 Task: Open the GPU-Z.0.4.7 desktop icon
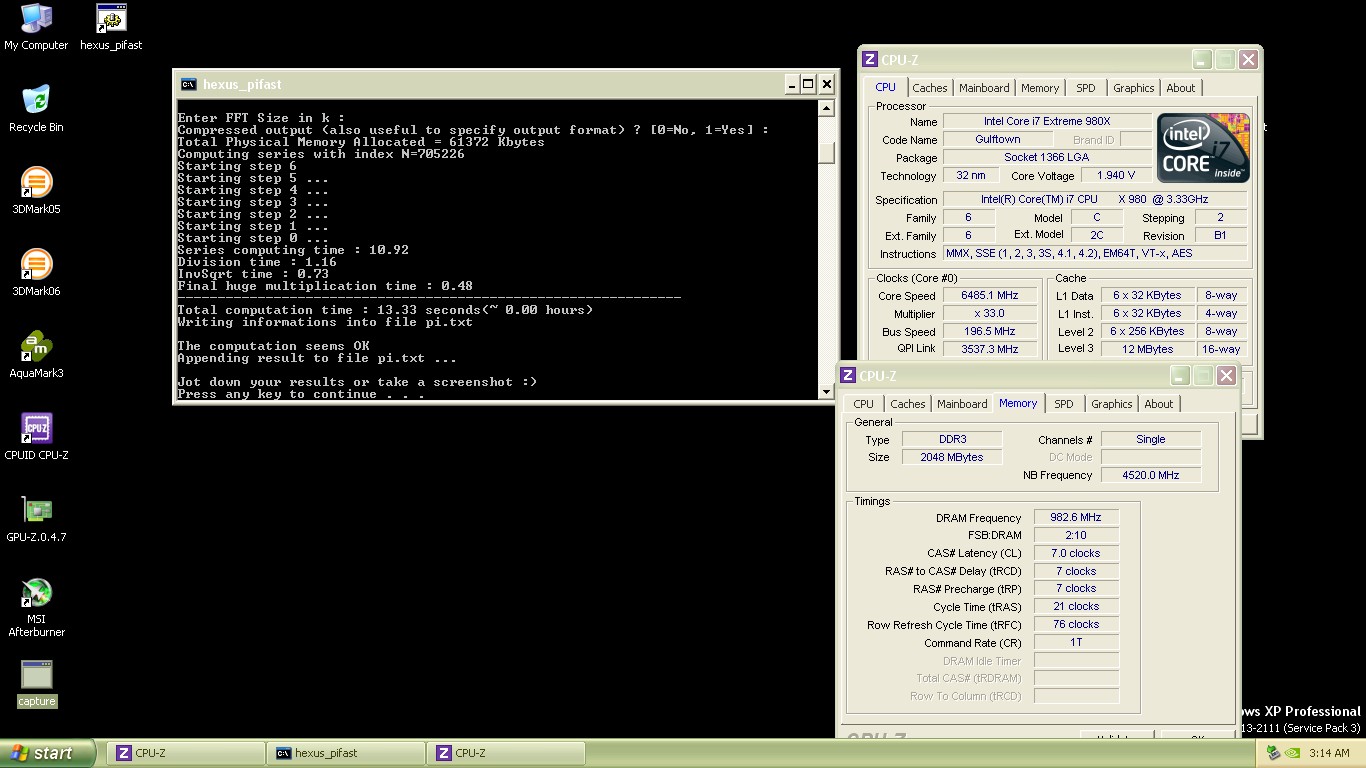click(x=36, y=519)
